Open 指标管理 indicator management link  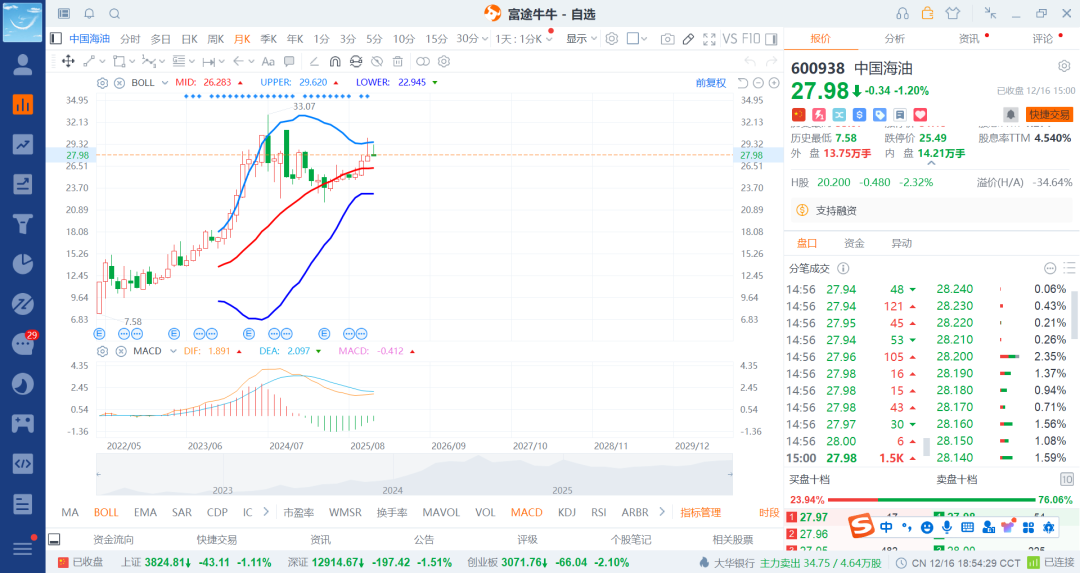click(x=700, y=512)
